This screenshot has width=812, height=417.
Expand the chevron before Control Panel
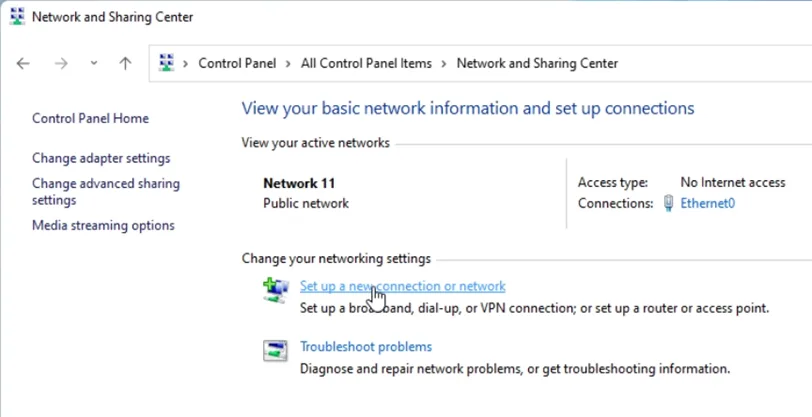[185, 64]
